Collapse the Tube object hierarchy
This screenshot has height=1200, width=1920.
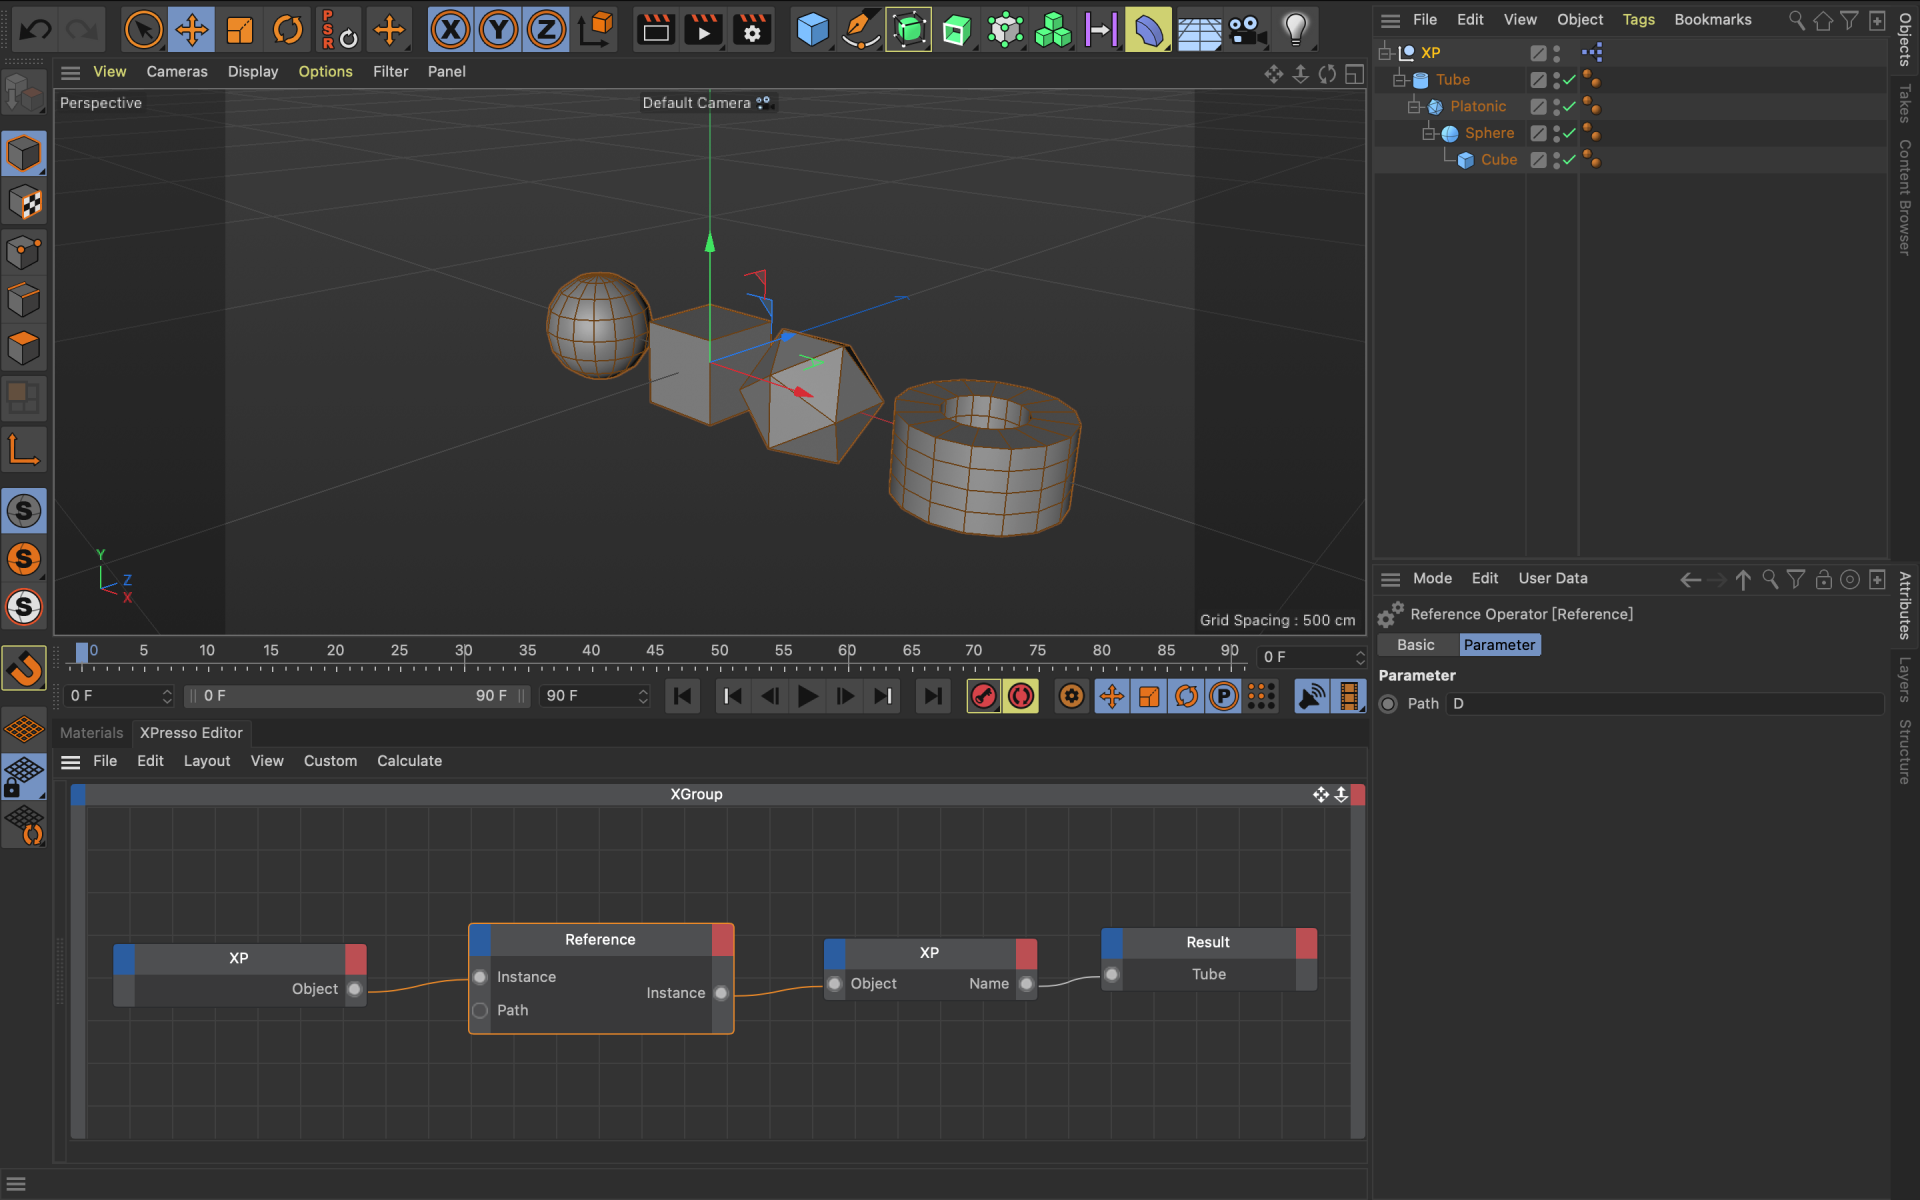click(1400, 80)
